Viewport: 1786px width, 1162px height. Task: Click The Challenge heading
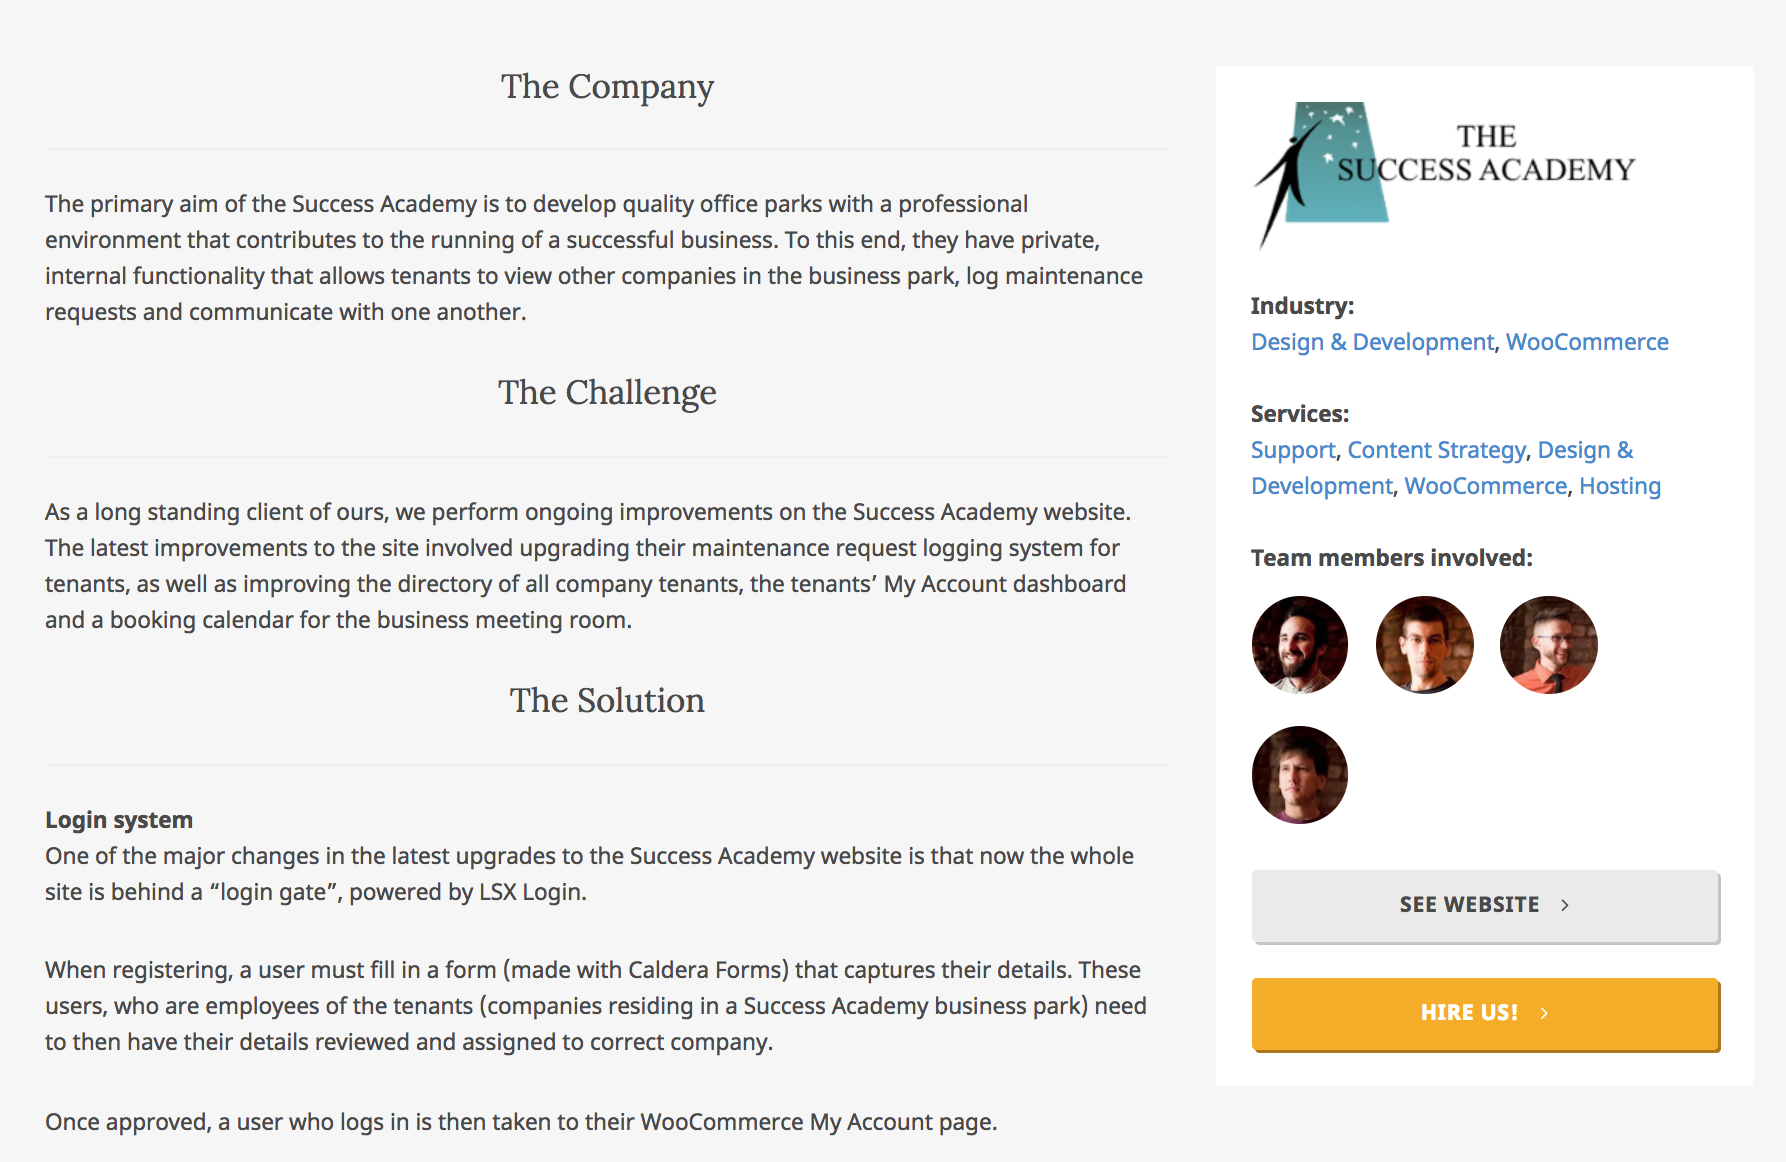[x=607, y=393]
